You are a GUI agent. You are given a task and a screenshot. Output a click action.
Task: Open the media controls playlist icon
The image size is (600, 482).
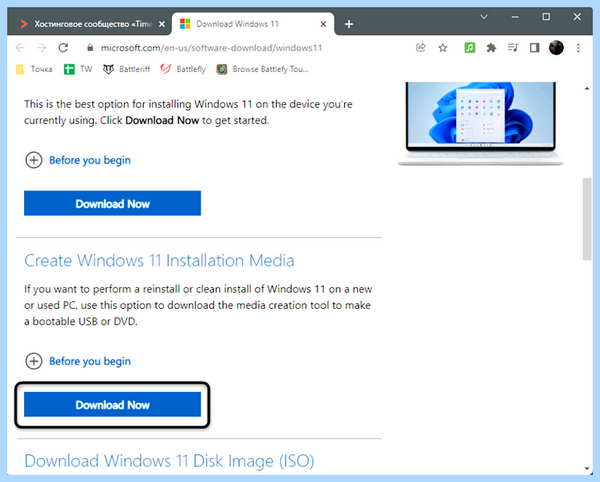pyautogui.click(x=512, y=48)
